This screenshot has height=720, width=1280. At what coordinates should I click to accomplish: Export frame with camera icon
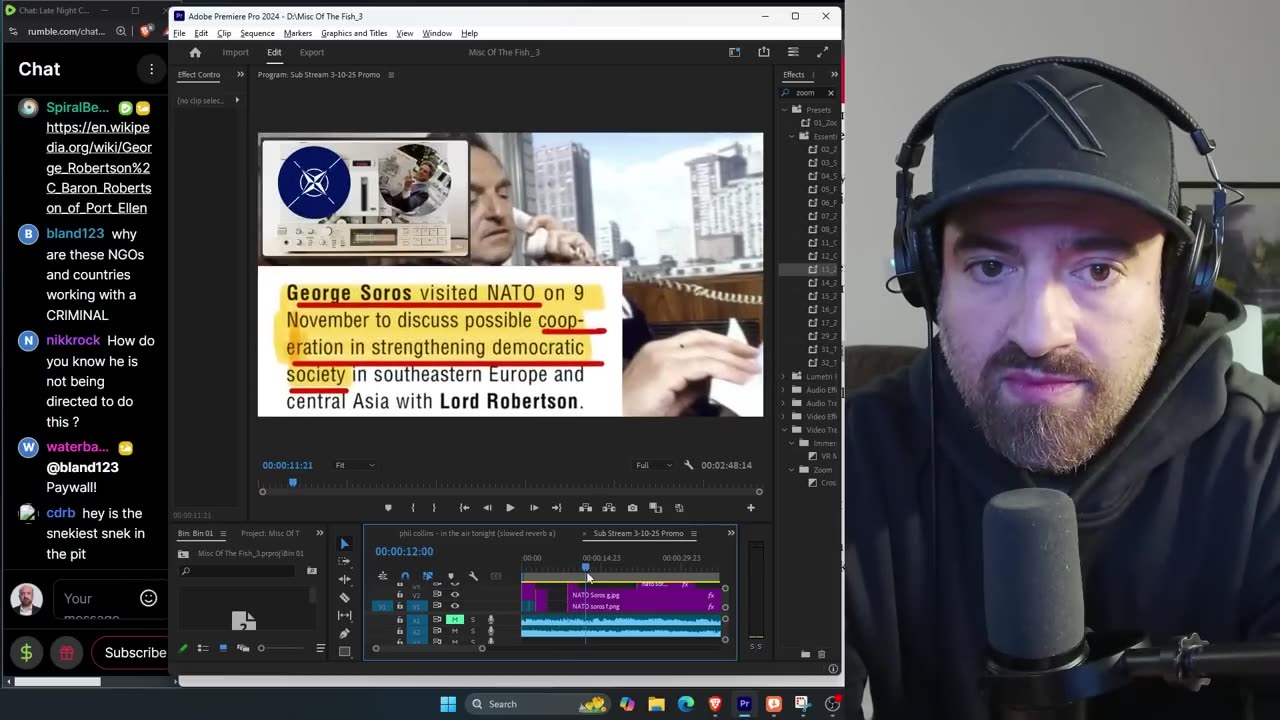(632, 508)
